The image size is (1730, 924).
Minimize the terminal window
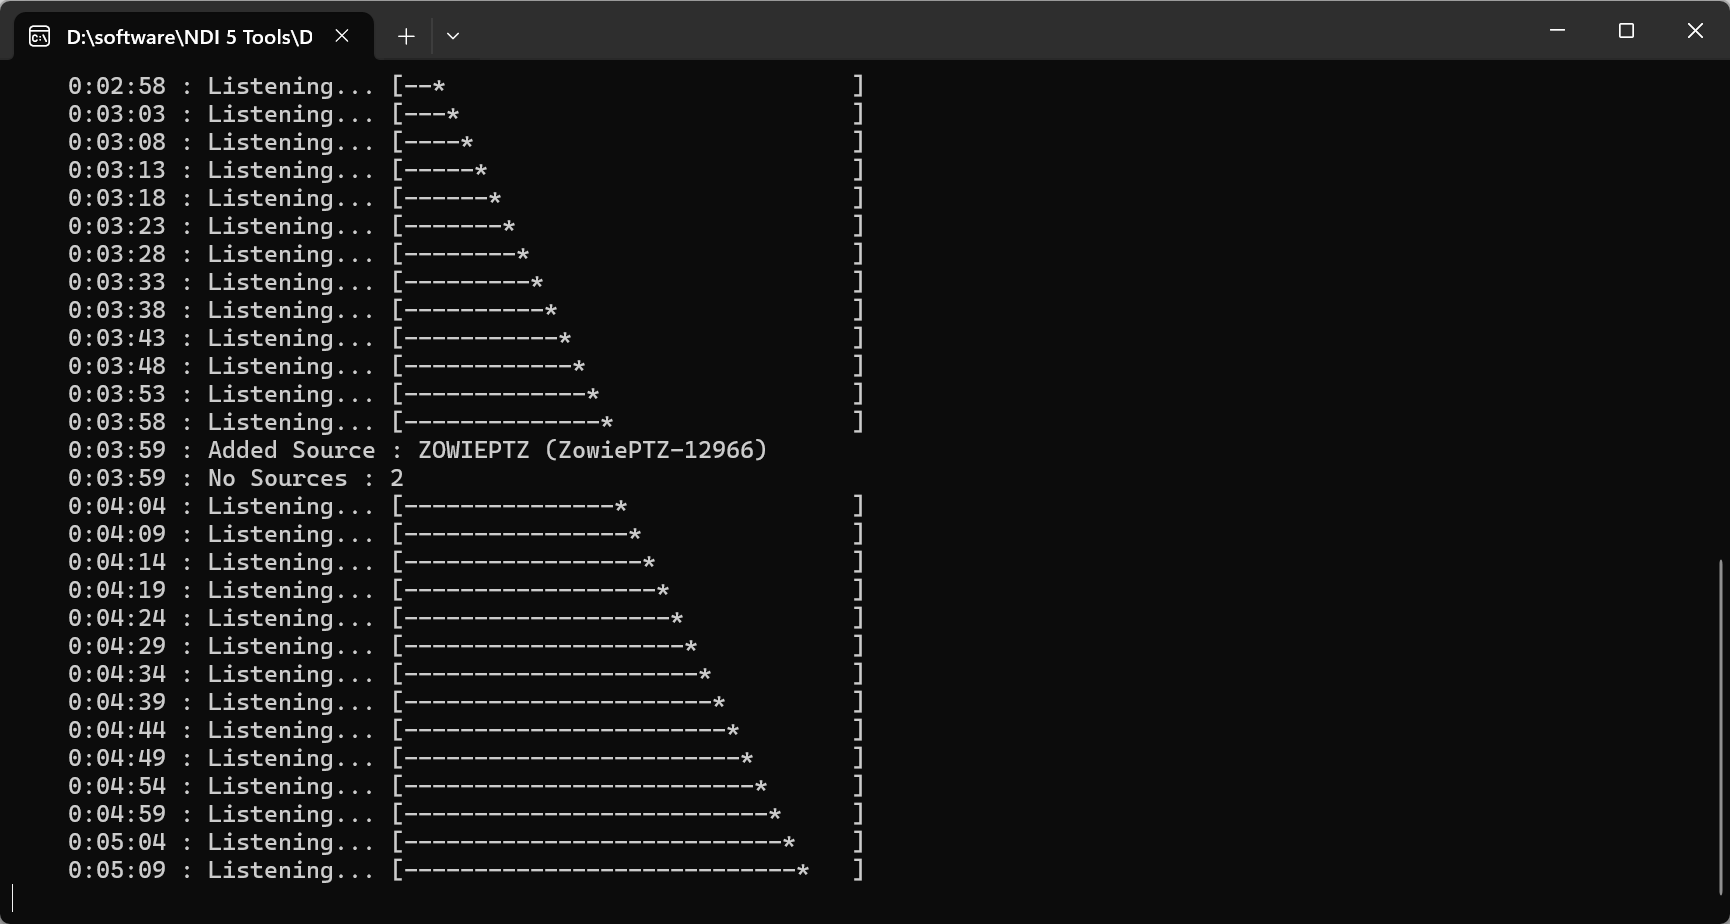click(x=1557, y=31)
